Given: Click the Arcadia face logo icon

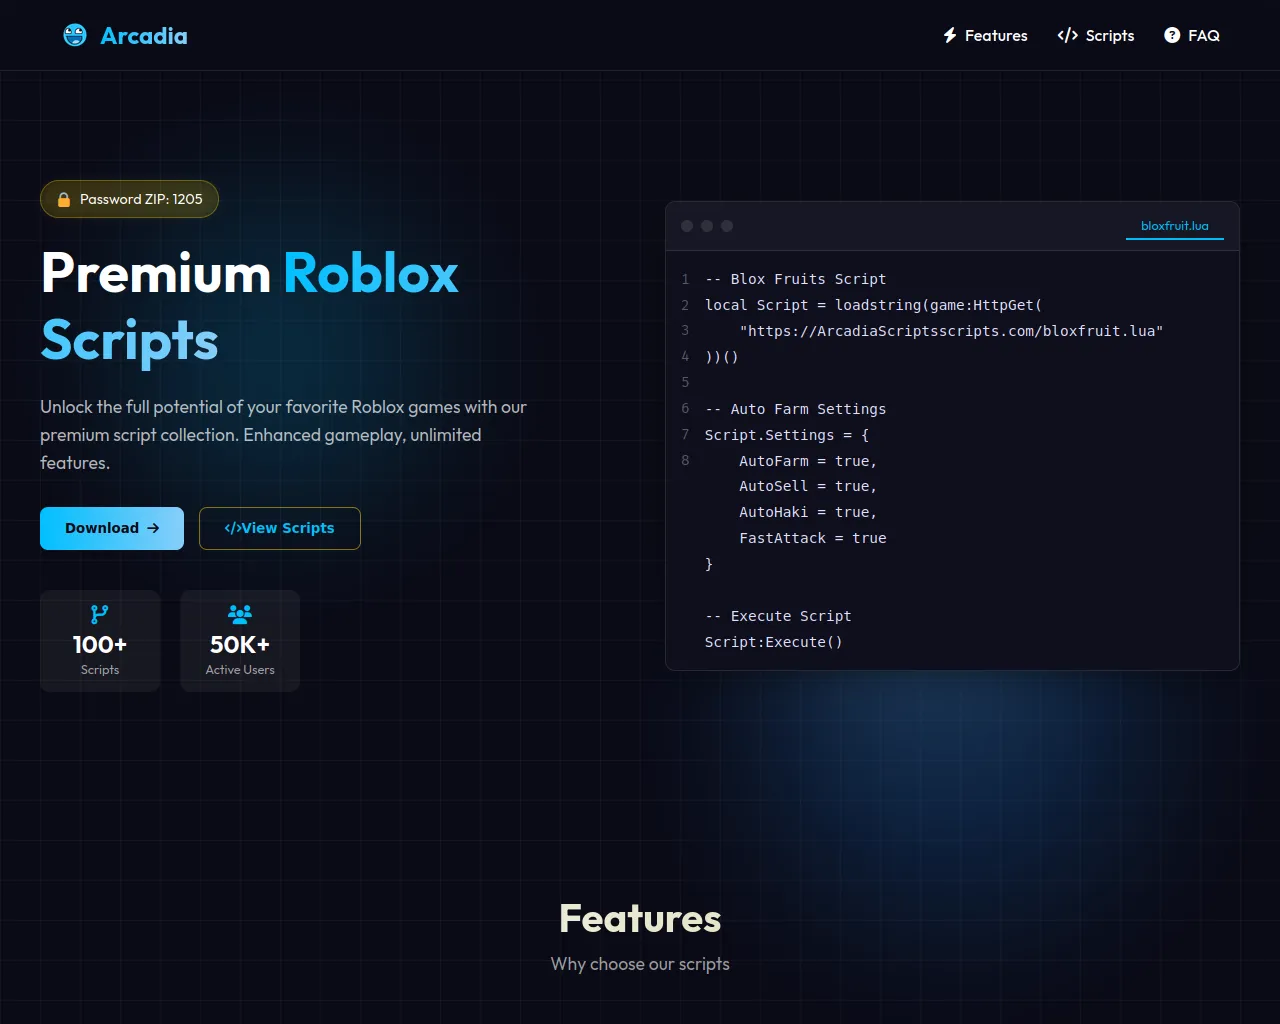Looking at the screenshot, I should click(x=75, y=36).
